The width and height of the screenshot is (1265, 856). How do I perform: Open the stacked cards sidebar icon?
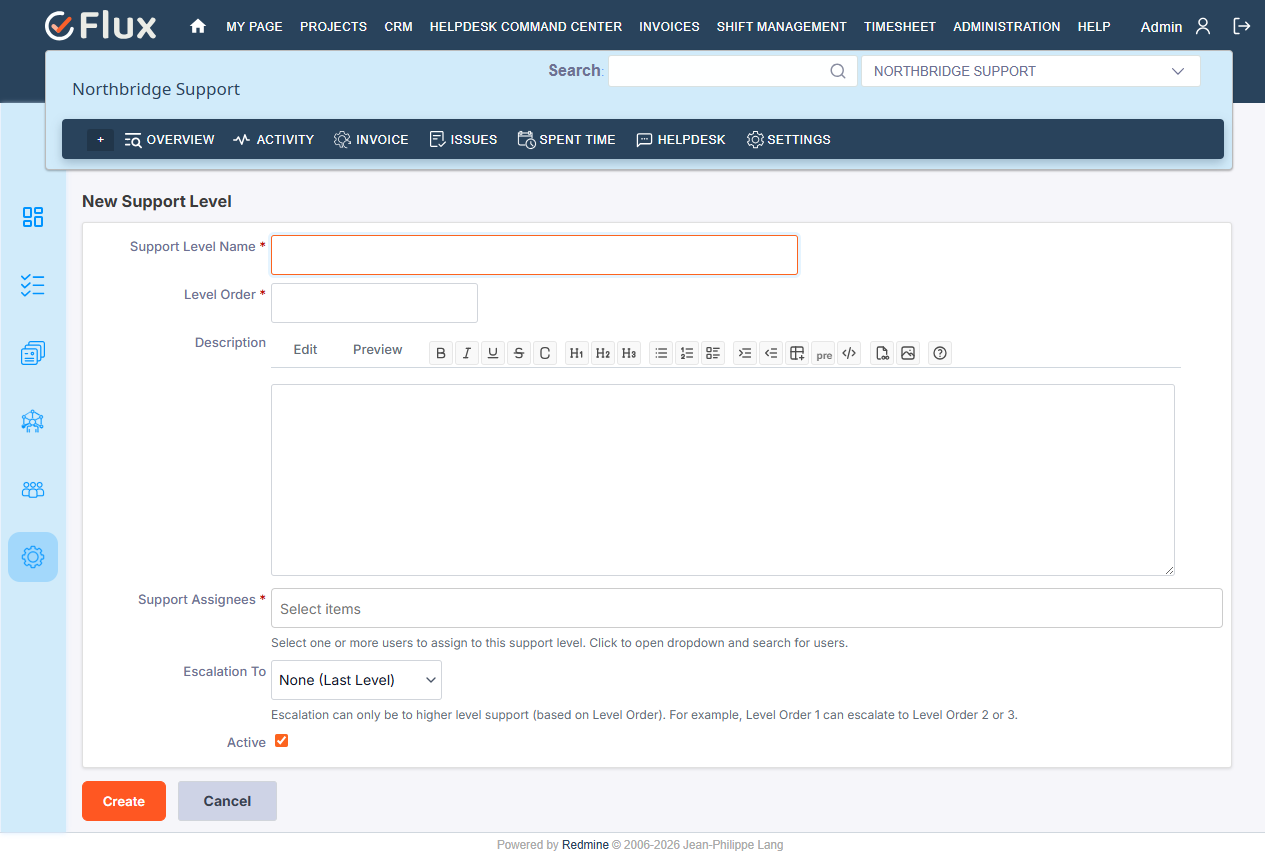click(33, 353)
